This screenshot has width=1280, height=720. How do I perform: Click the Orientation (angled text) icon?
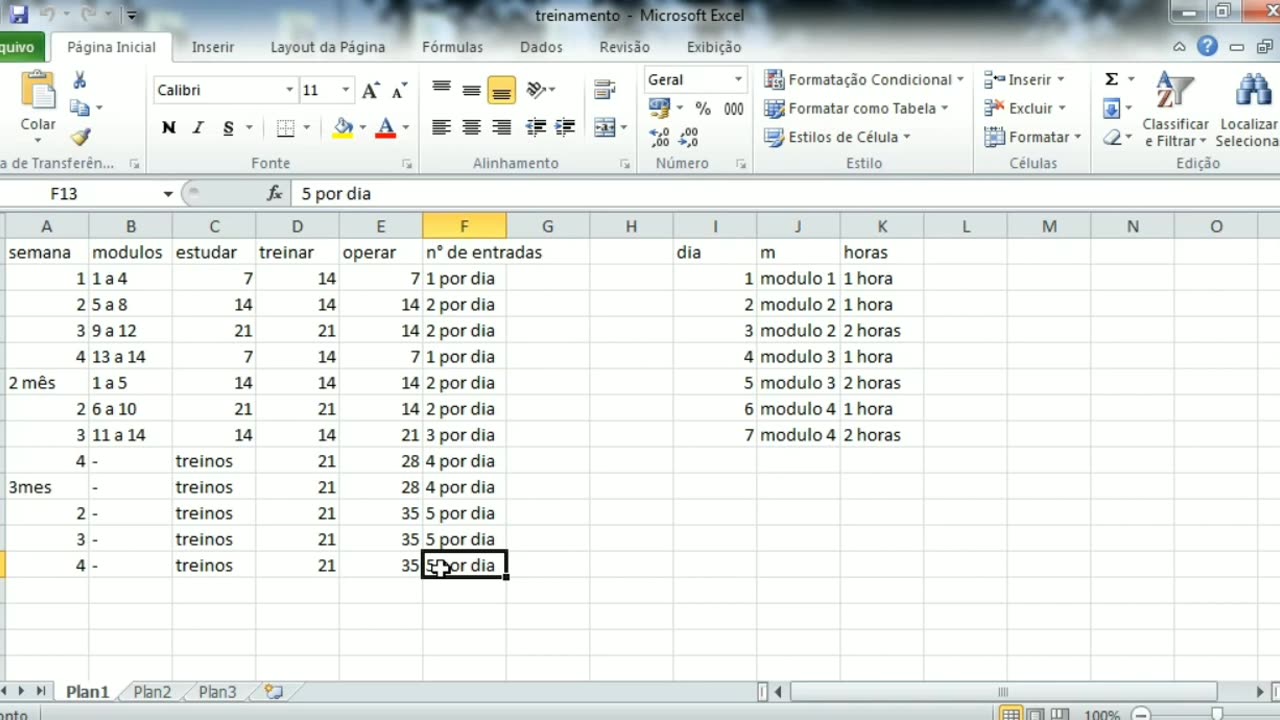pos(536,90)
